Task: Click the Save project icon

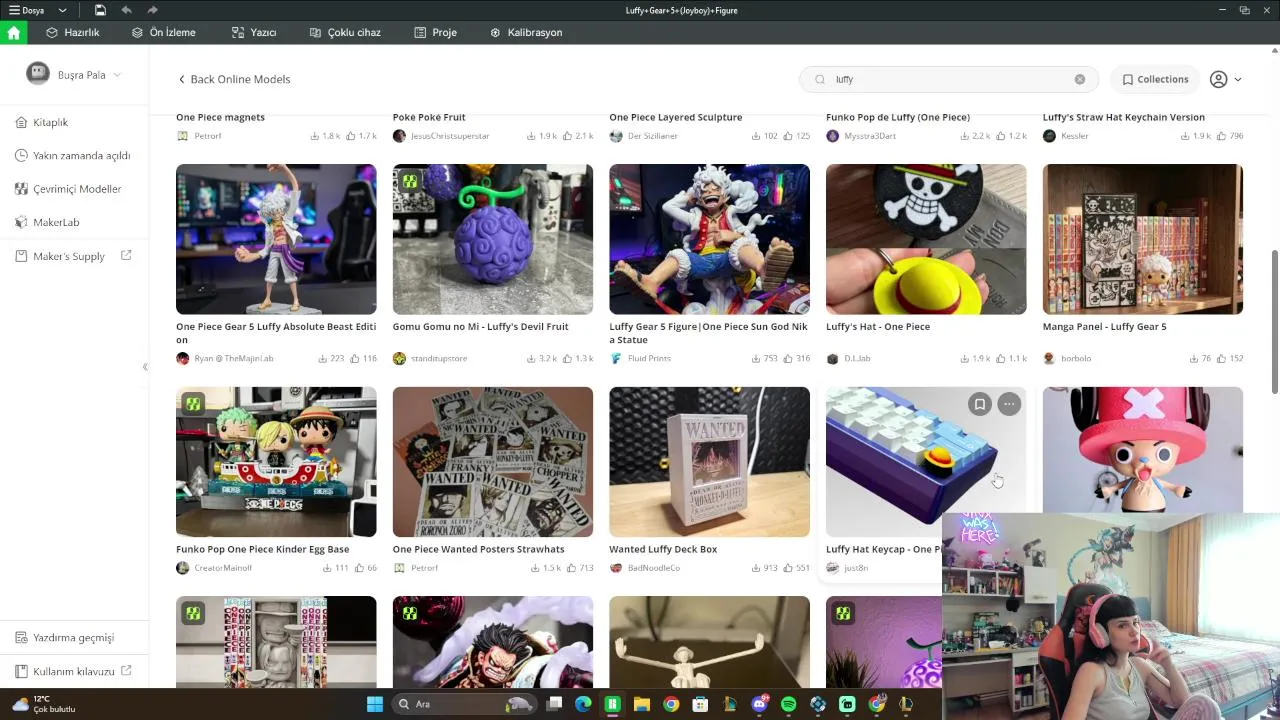Action: (101, 10)
